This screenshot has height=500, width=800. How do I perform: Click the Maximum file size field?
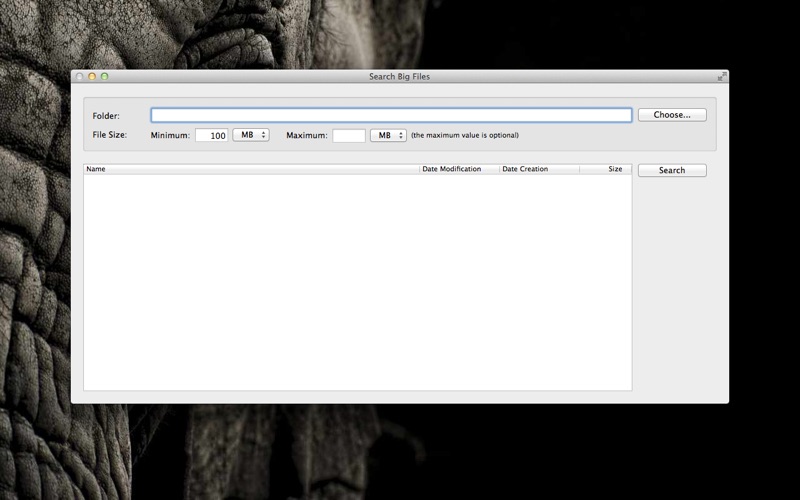click(x=349, y=135)
